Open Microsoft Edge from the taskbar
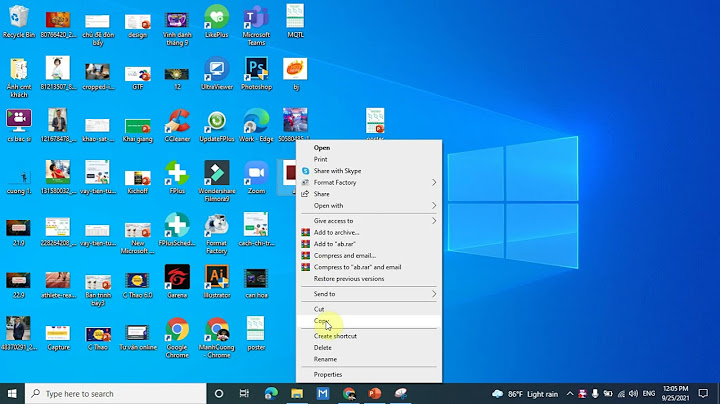The height and width of the screenshot is (404, 720). [271, 393]
